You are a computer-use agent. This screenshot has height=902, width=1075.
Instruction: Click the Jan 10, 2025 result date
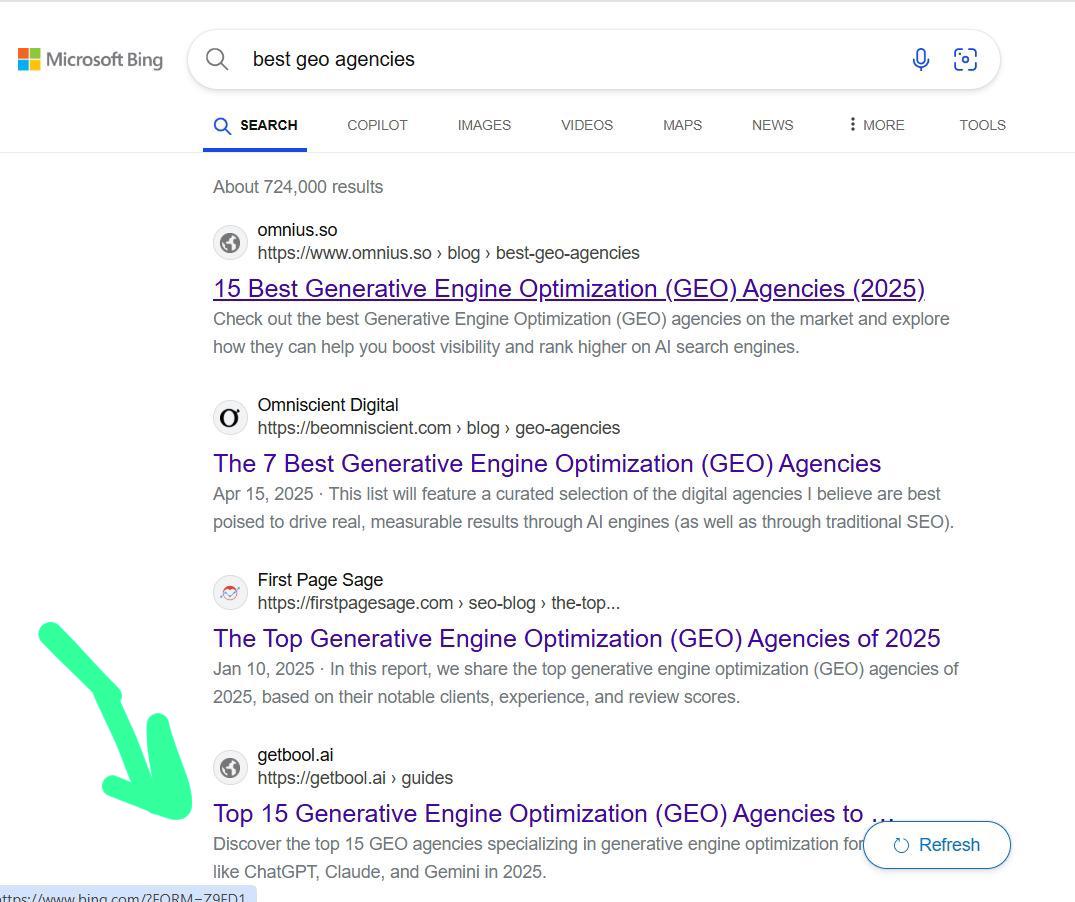[264, 669]
